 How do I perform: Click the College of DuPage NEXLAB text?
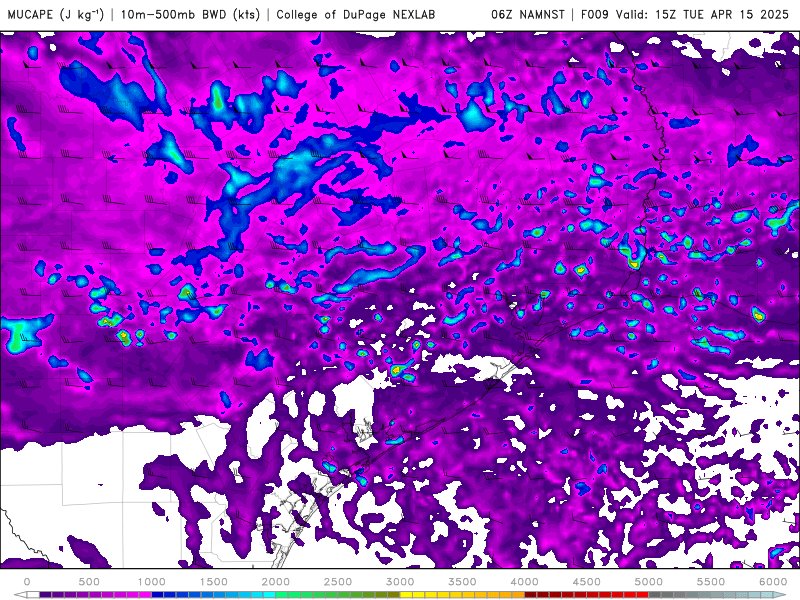(x=356, y=14)
